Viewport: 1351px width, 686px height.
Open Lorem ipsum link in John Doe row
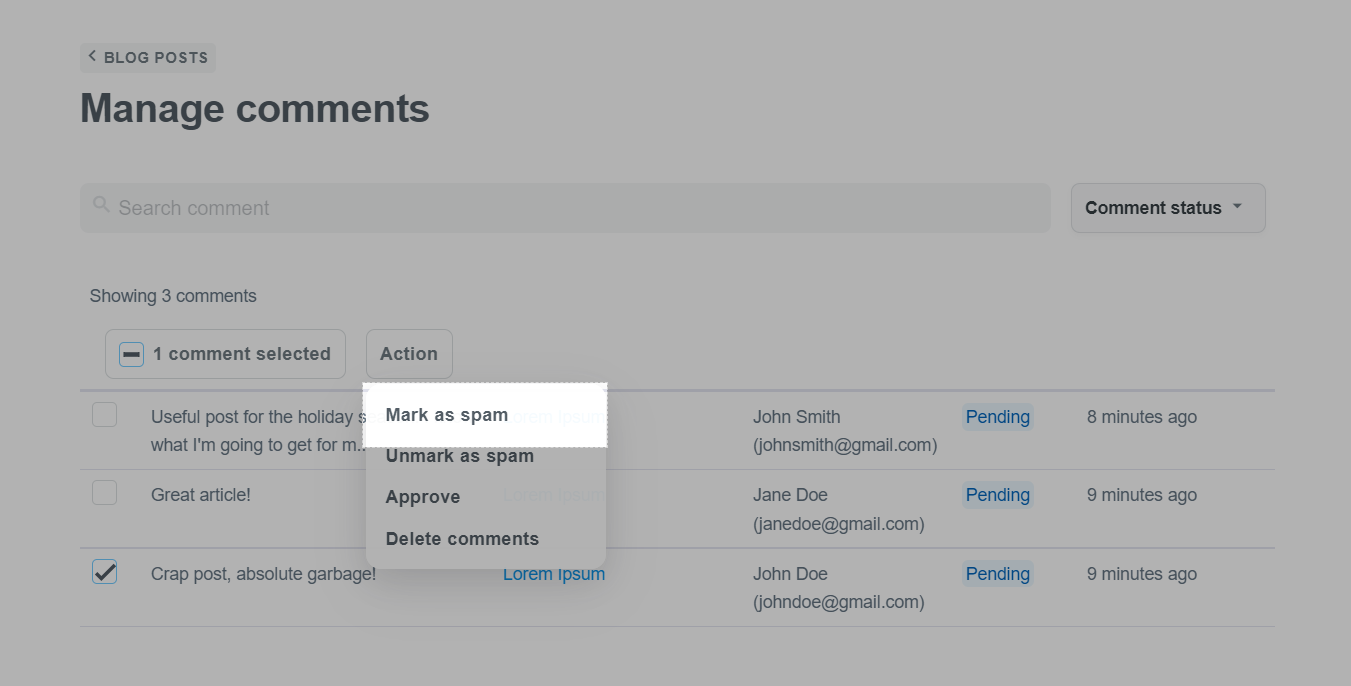click(554, 574)
